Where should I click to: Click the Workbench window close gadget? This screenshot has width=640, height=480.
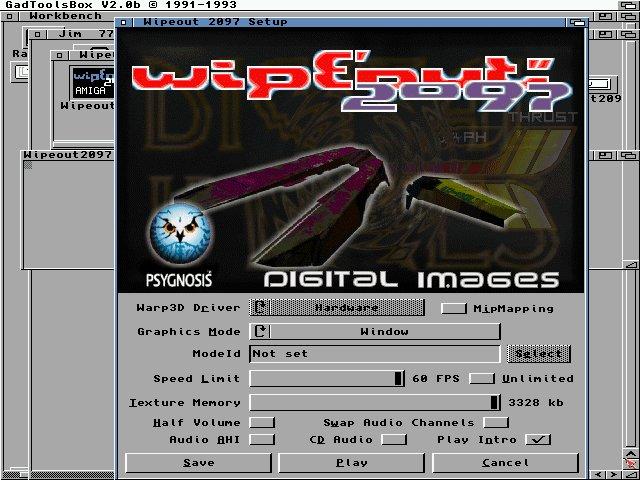click(9, 16)
